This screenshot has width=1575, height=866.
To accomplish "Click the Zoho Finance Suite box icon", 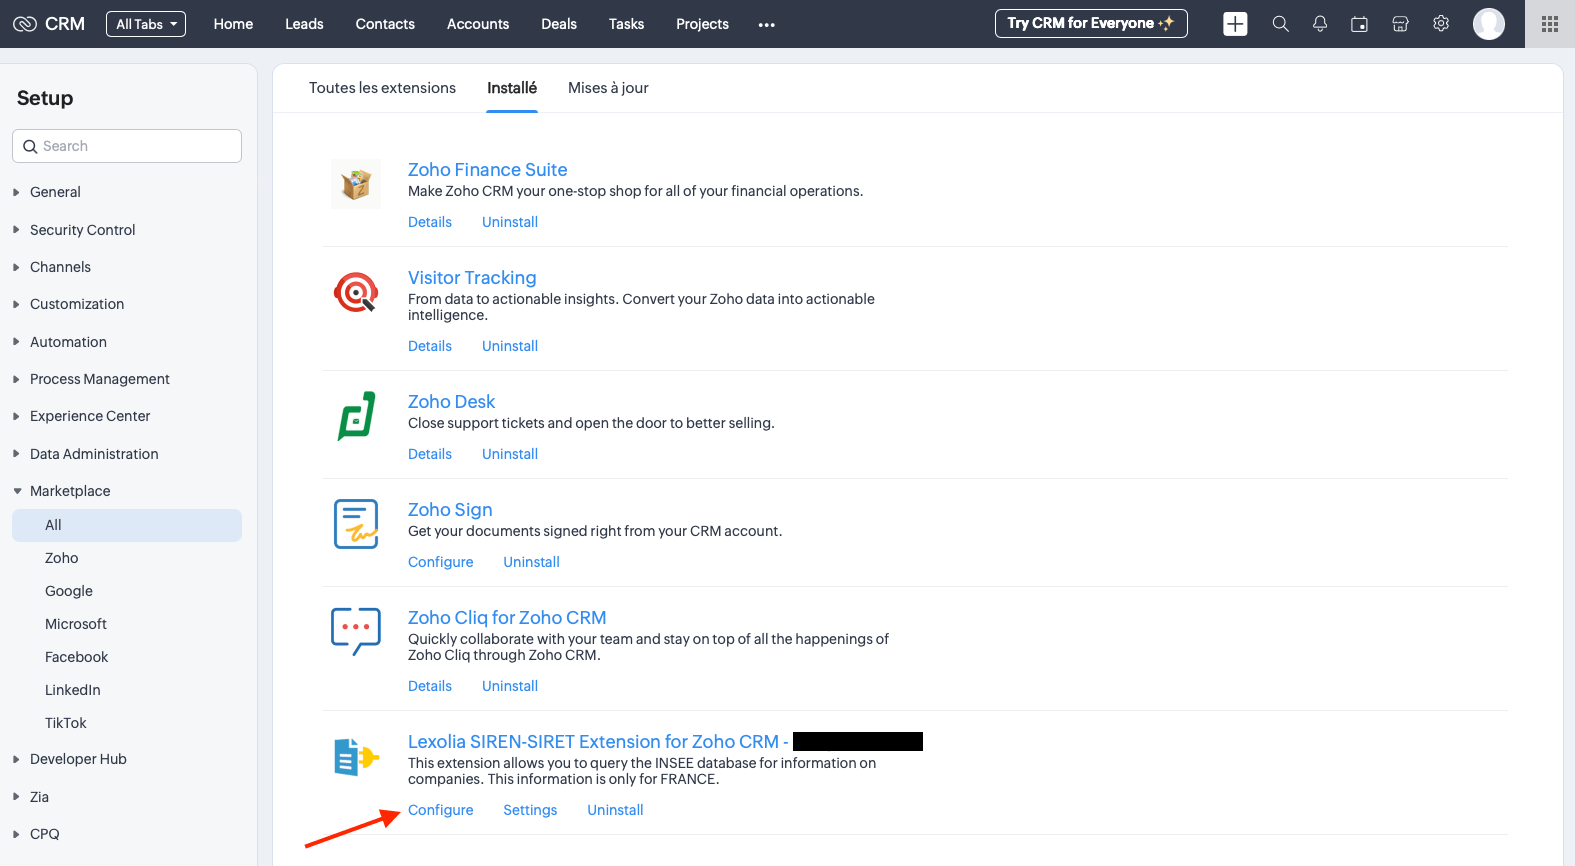I will 356,184.
